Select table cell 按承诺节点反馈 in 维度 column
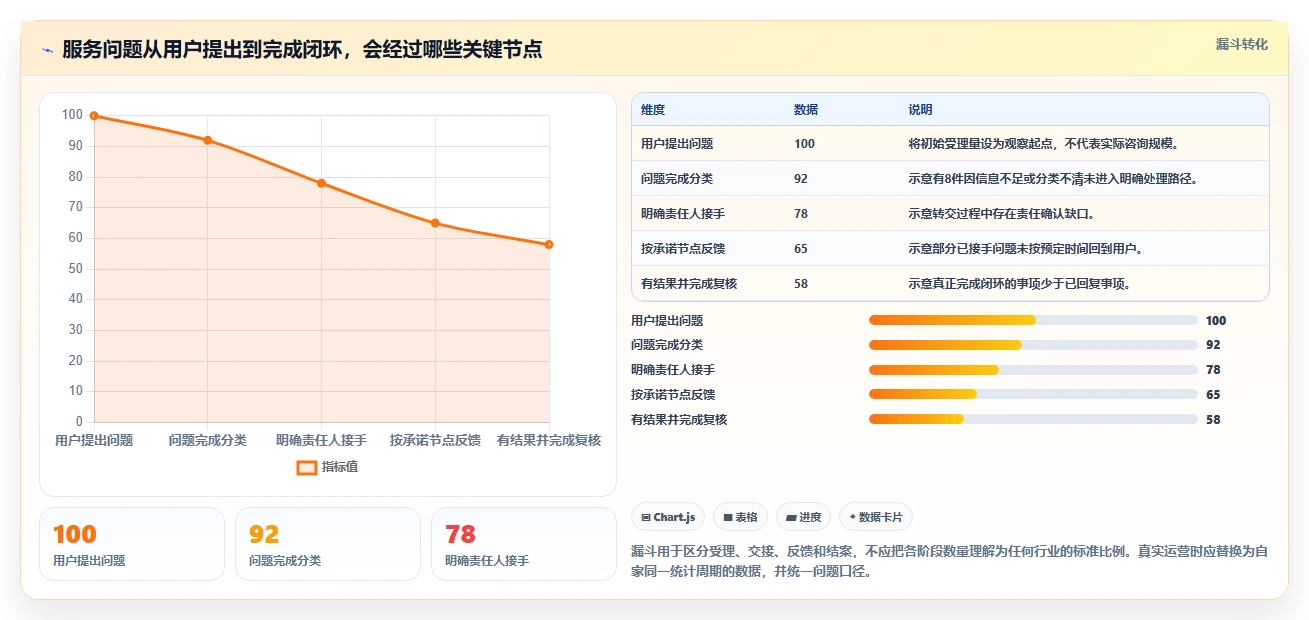 683,249
